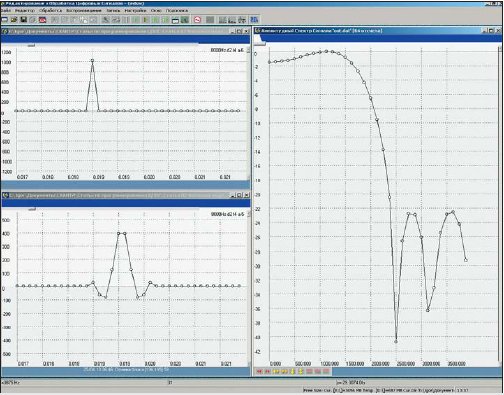Click the yellow vertical arrows icon under spectrum
This screenshot has width=504, height=395.
coord(293,371)
